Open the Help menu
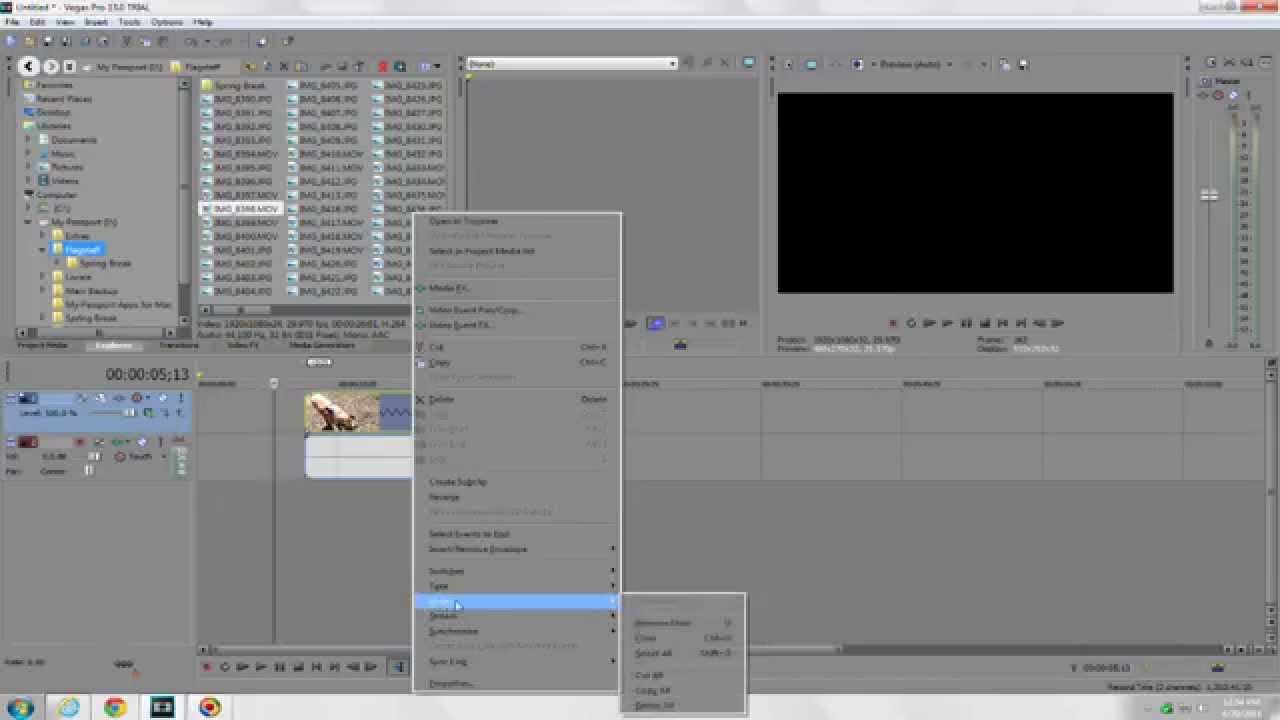This screenshot has width=1280, height=720. [x=202, y=22]
